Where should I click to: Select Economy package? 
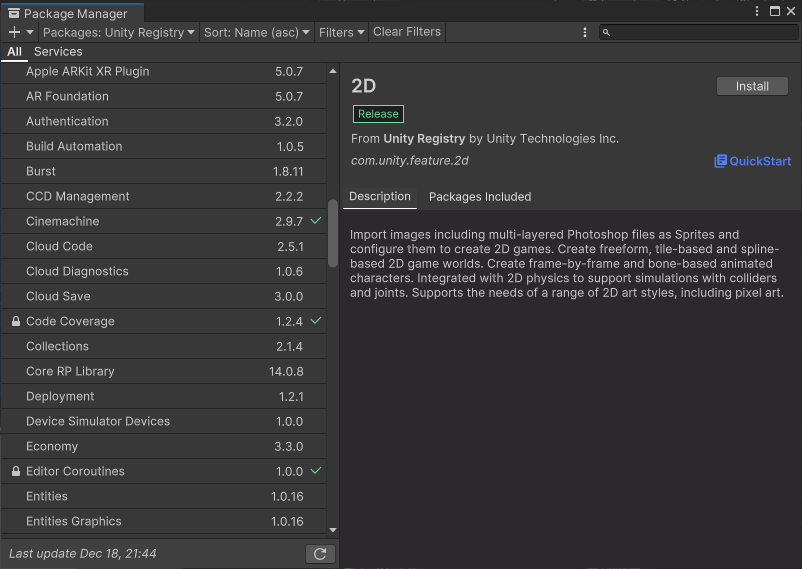[x=164, y=446]
